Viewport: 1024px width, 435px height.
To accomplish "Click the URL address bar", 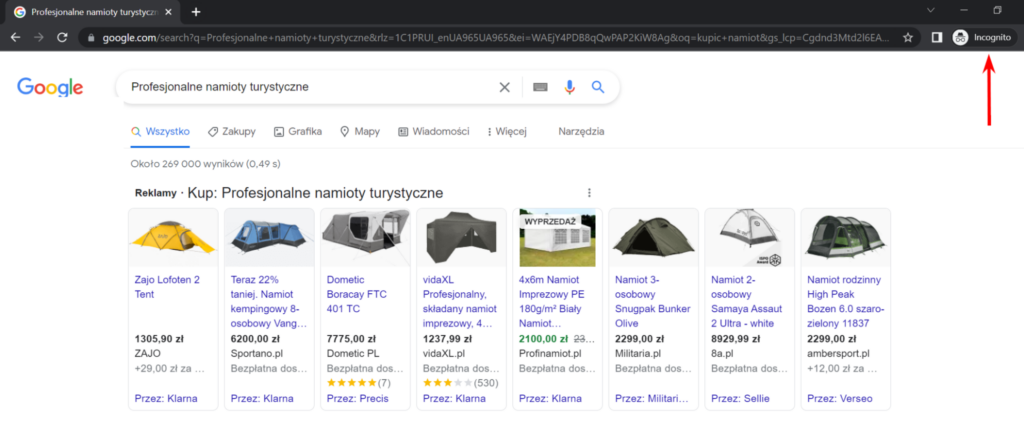I will pos(496,37).
